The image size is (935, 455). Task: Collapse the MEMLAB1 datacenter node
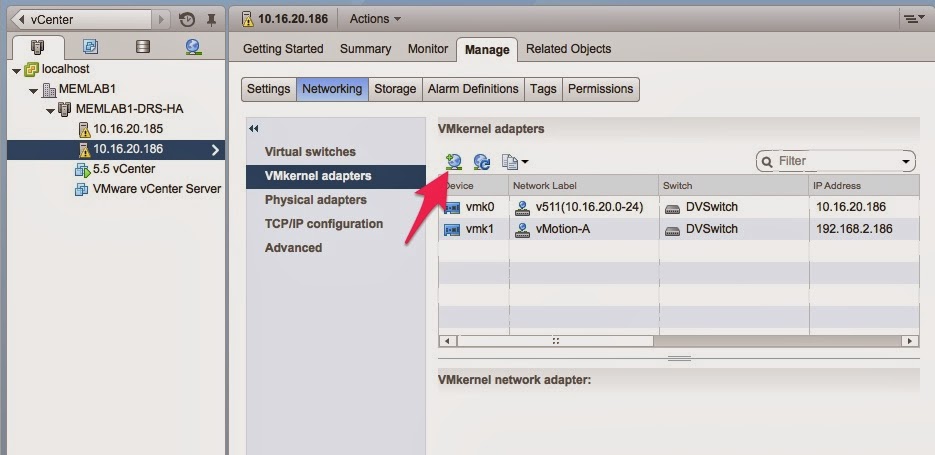click(x=33, y=91)
